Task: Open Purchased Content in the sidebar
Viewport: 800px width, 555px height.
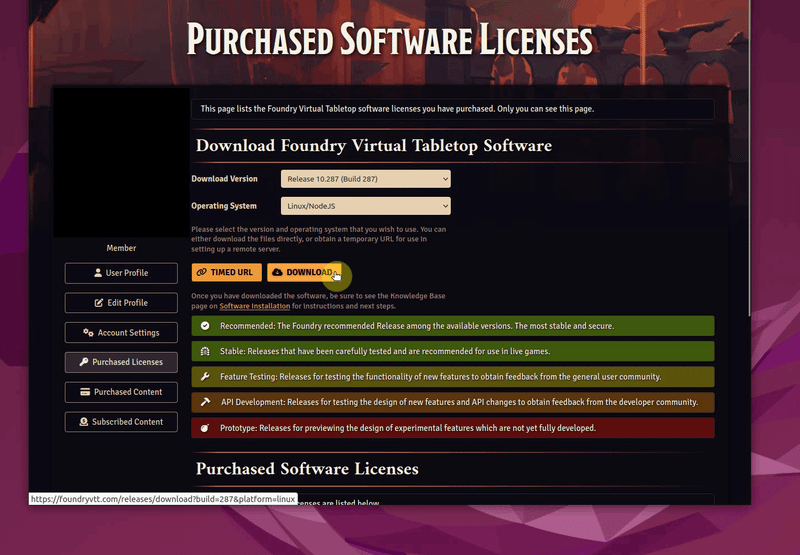Action: 121,392
